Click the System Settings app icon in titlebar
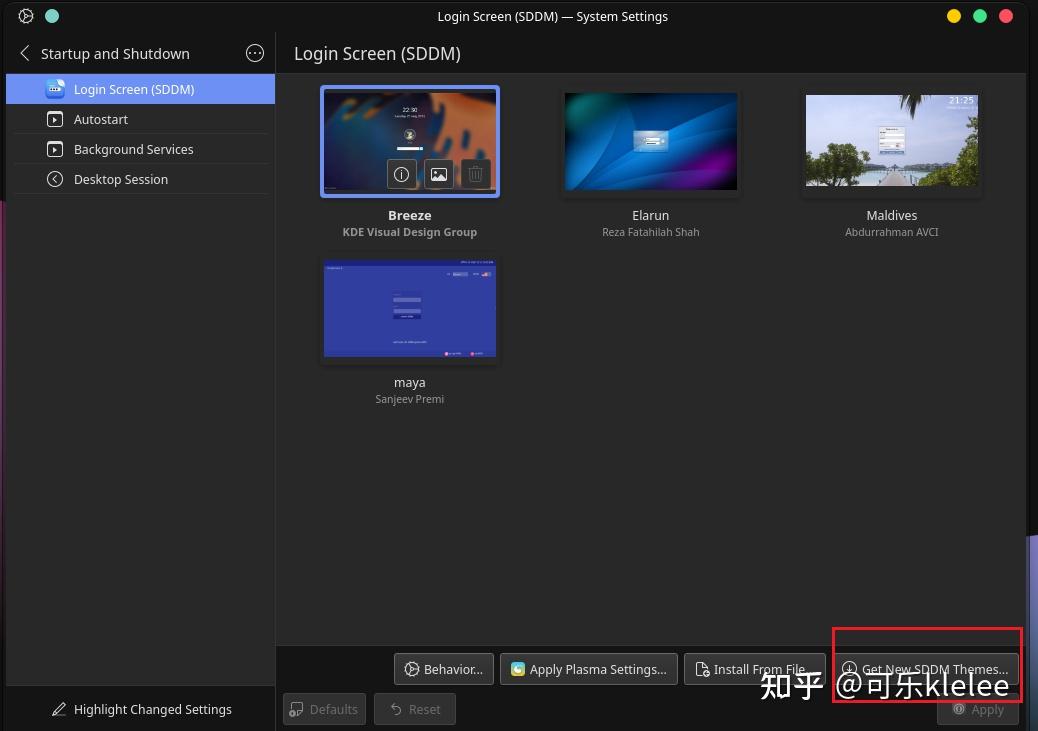 tap(26, 16)
